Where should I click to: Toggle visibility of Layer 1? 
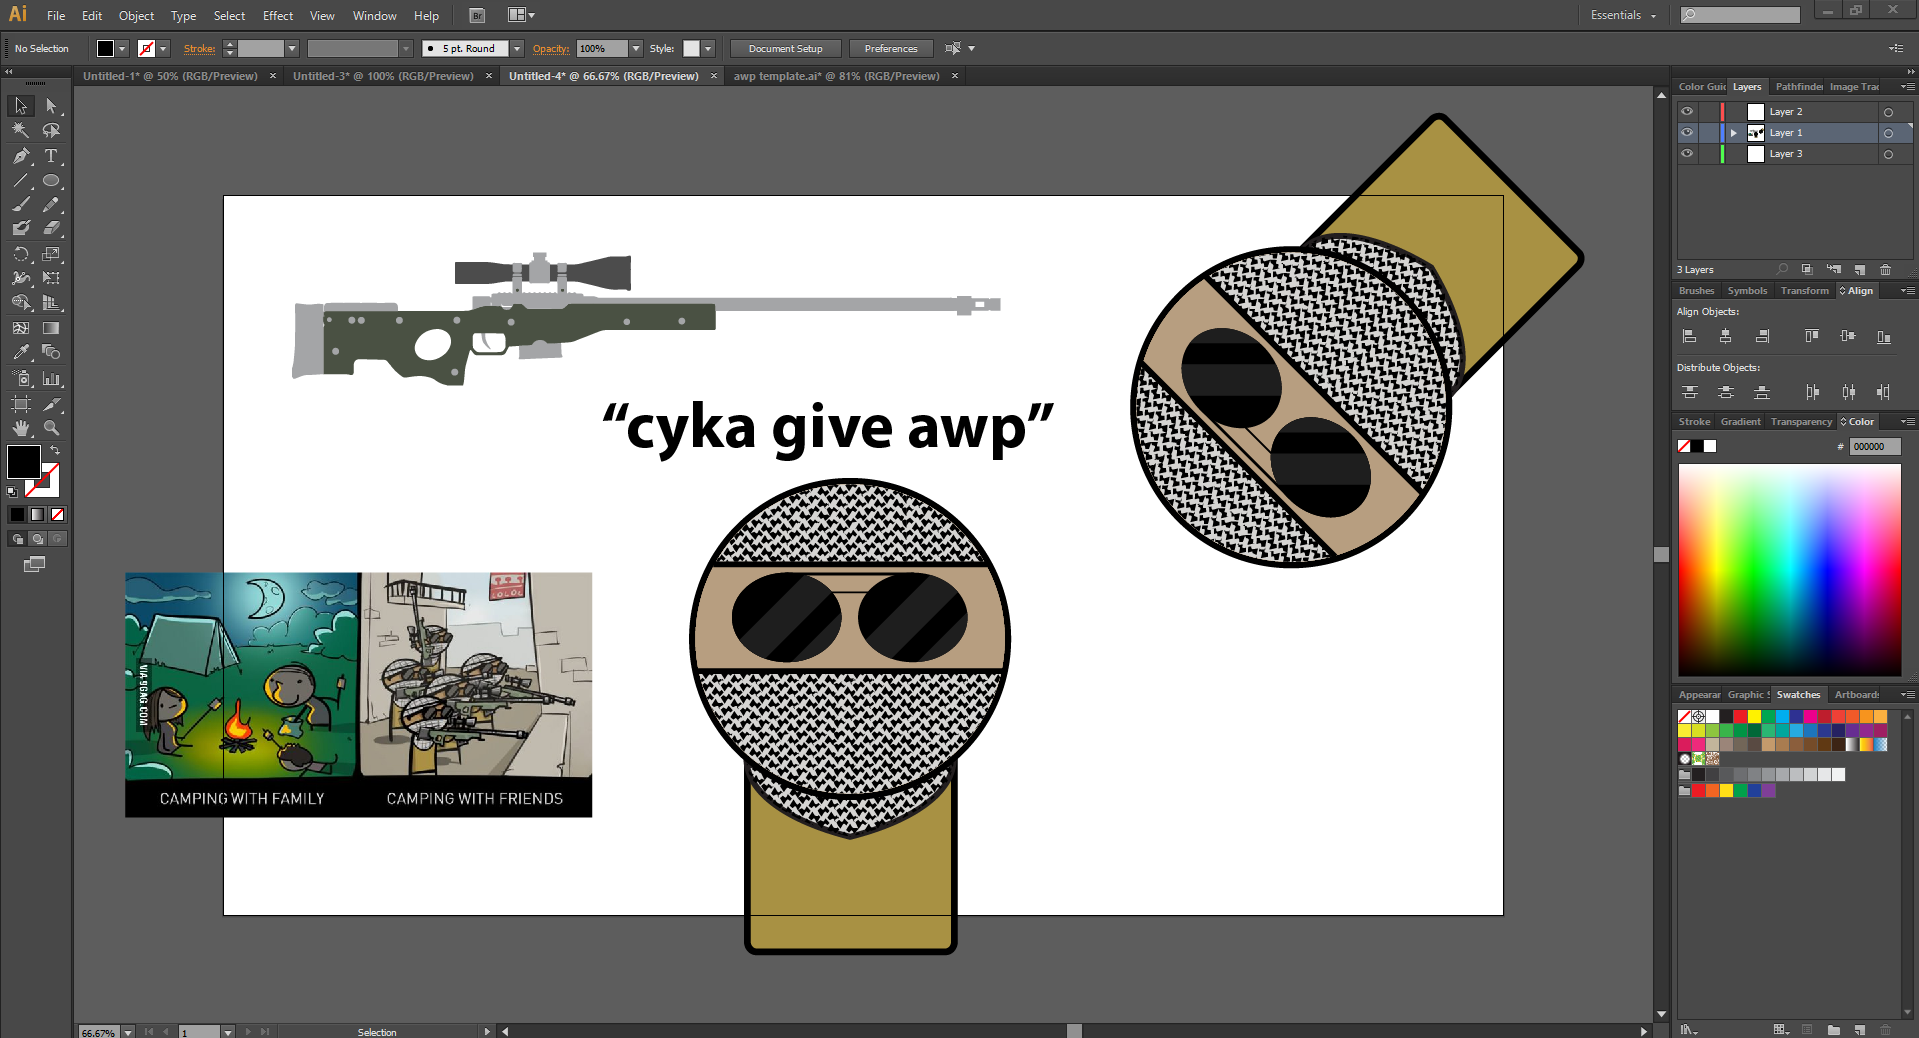(1687, 133)
